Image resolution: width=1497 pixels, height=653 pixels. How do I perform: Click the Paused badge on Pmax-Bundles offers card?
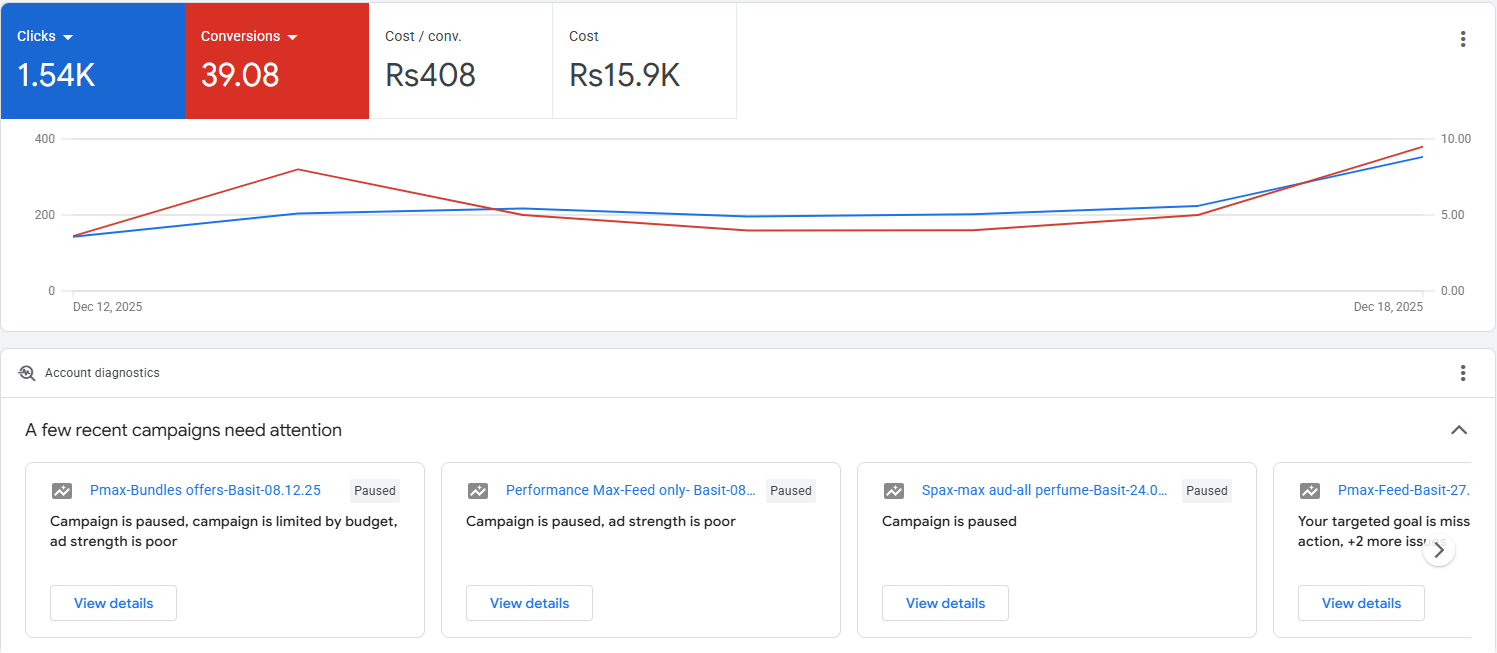(x=375, y=491)
